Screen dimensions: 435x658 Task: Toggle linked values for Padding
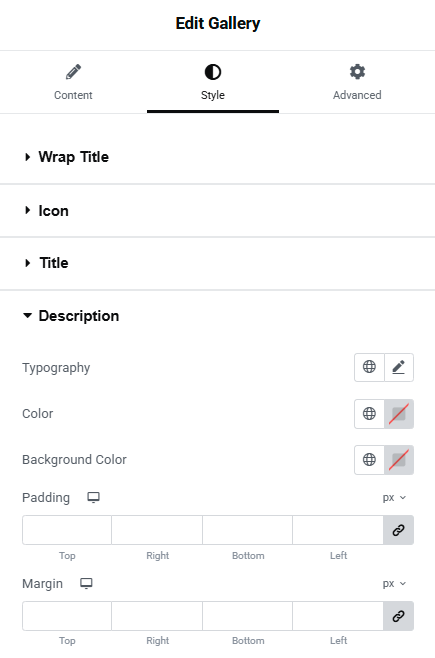tap(399, 530)
